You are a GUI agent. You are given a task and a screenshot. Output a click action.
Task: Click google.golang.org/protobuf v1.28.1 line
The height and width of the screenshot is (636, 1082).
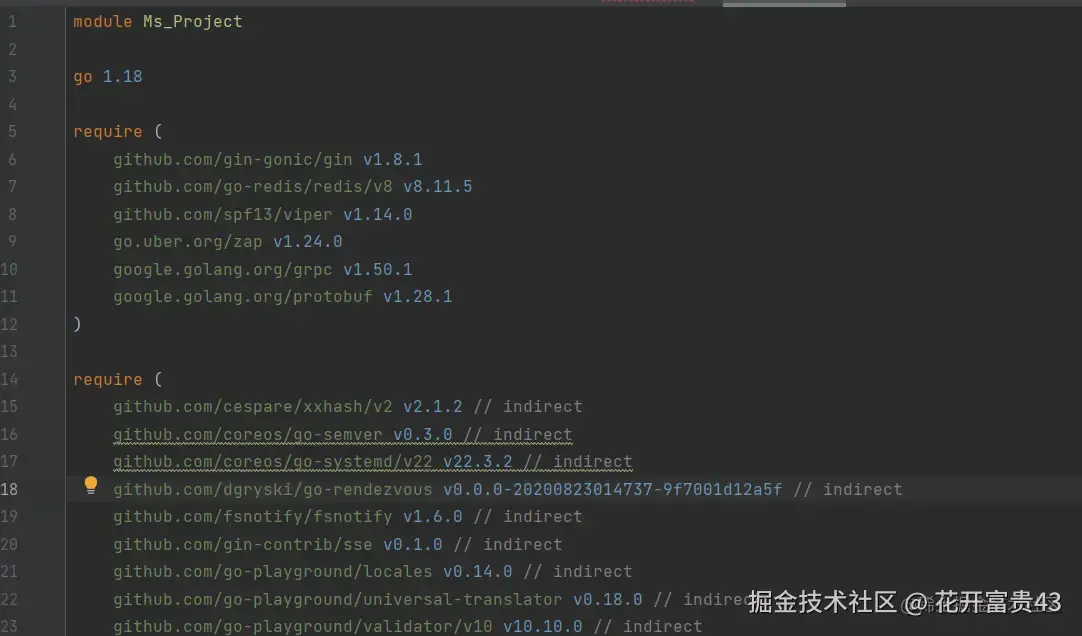[283, 297]
